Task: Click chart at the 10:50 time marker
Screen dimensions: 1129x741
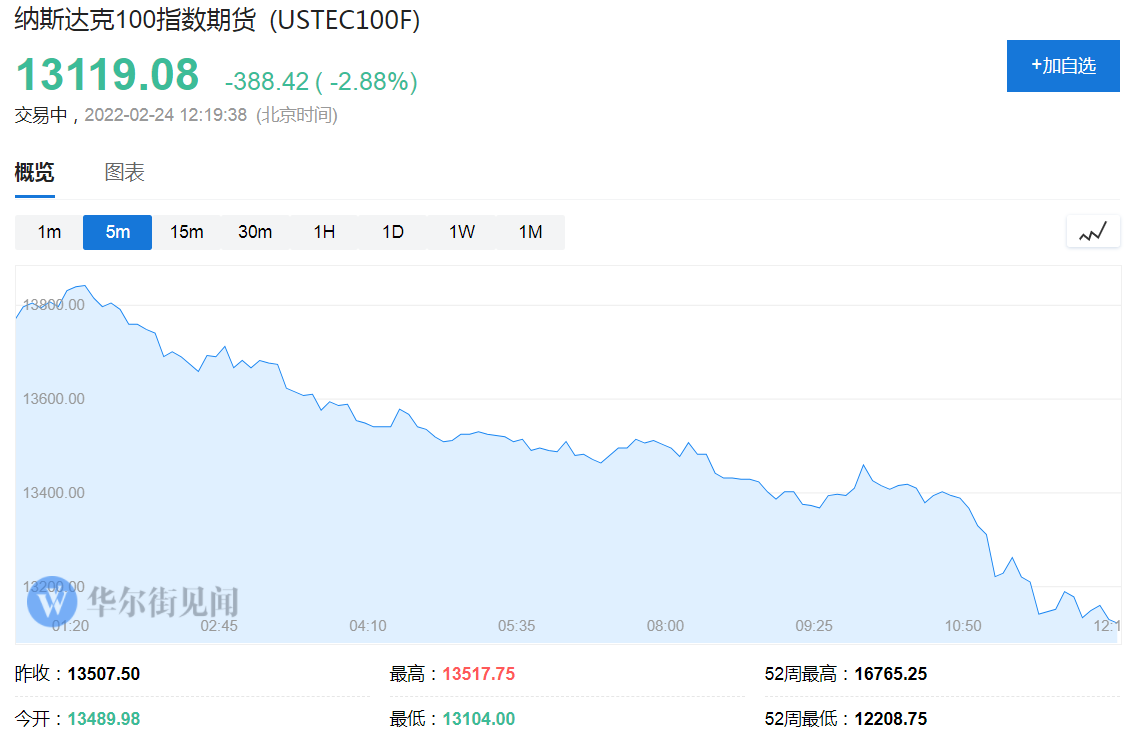Action: click(963, 626)
